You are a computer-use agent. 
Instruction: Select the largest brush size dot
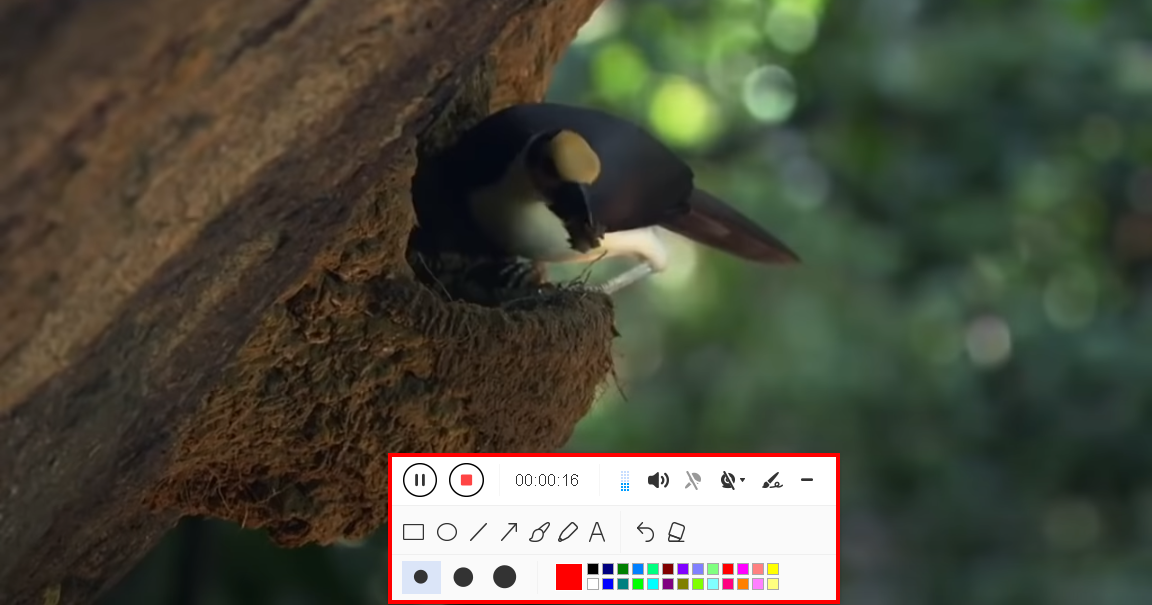click(504, 577)
